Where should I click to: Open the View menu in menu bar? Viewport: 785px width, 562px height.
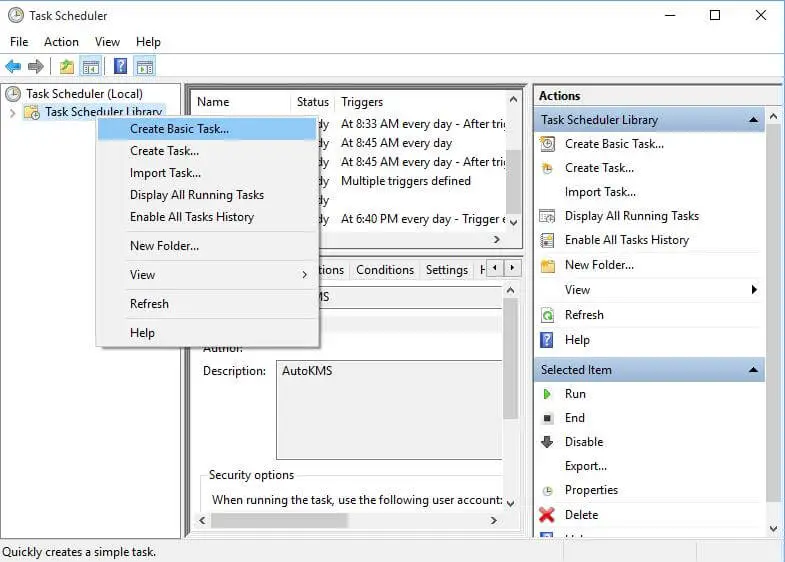[107, 42]
